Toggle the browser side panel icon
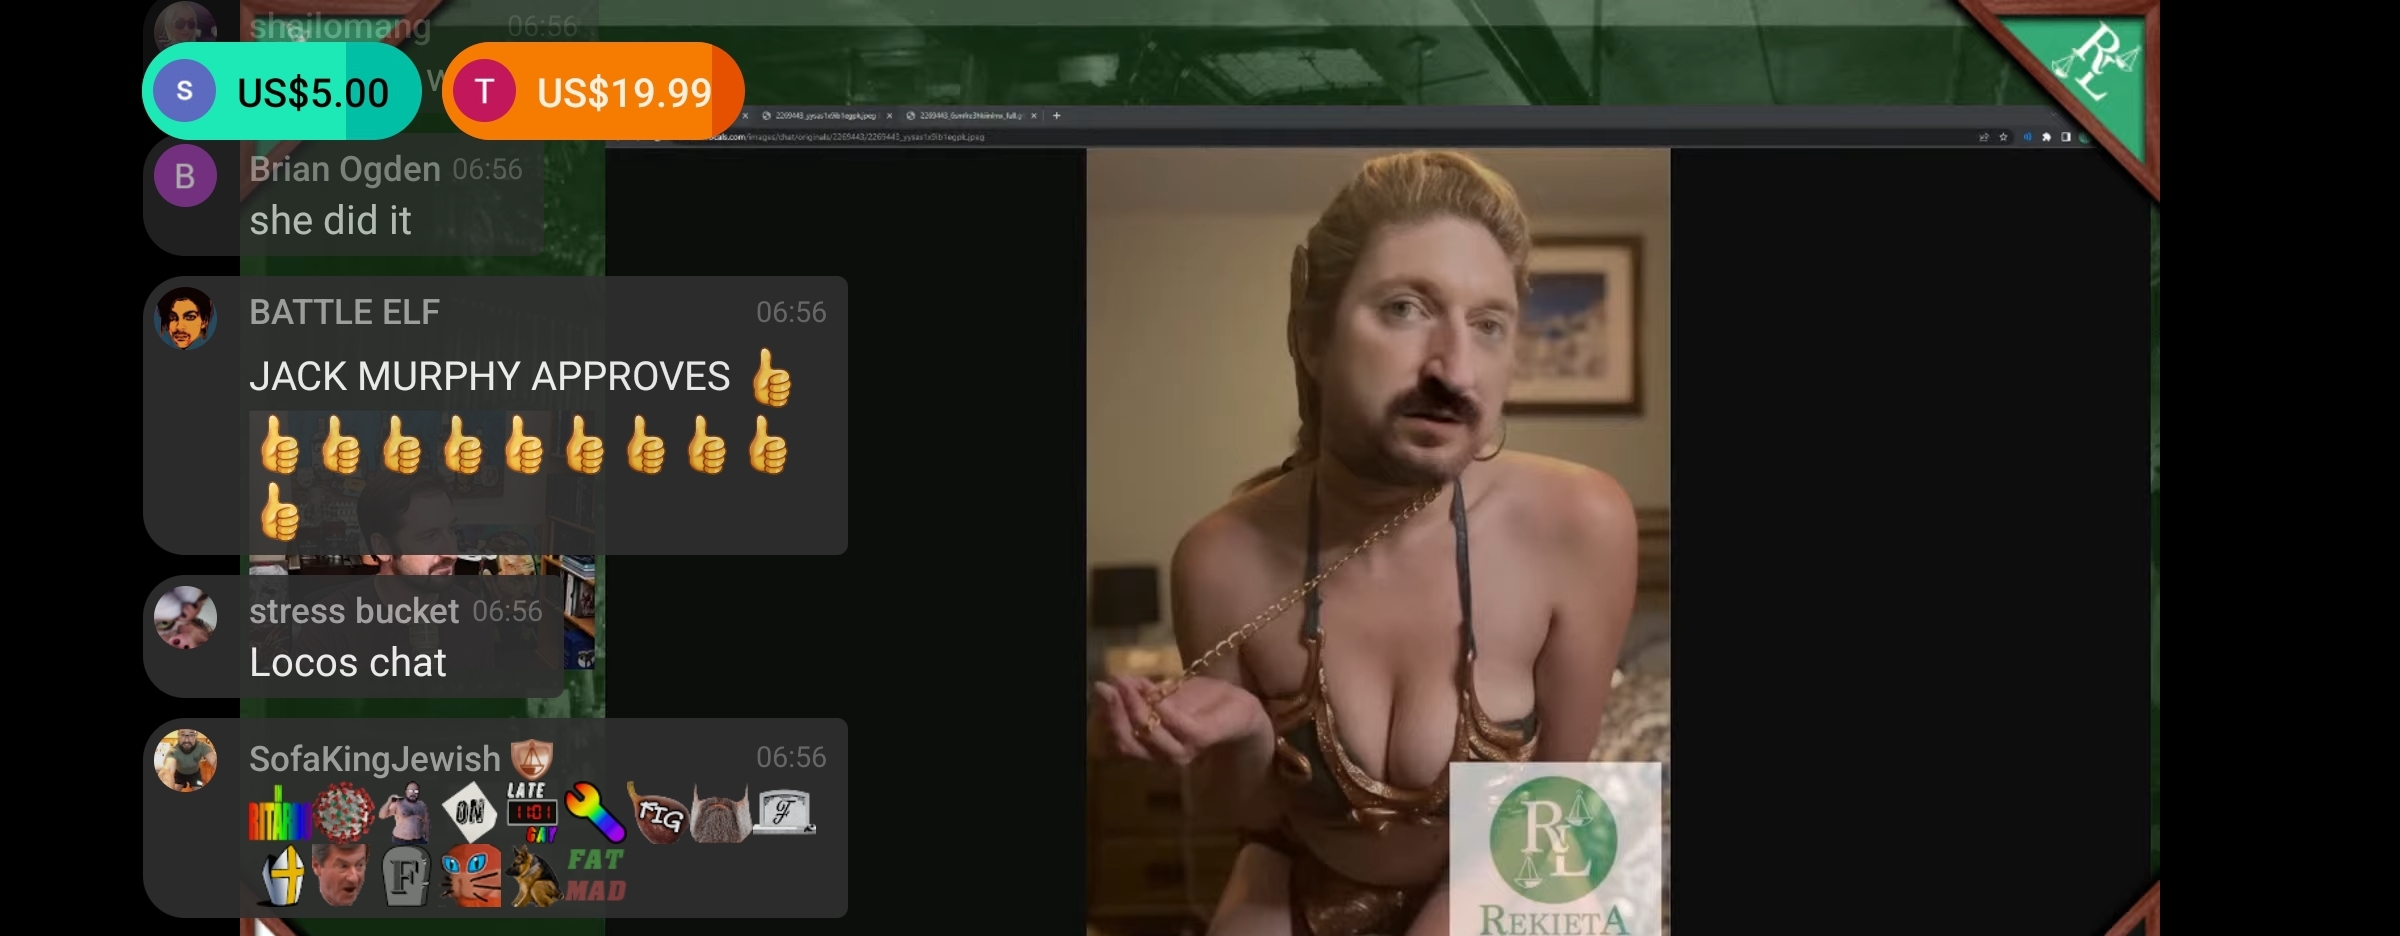This screenshot has width=2400, height=936. (2066, 137)
